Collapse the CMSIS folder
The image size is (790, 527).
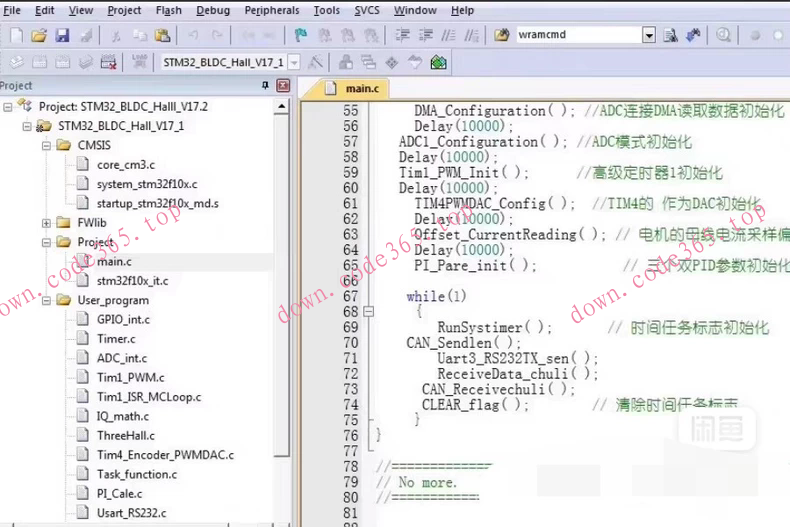point(48,145)
